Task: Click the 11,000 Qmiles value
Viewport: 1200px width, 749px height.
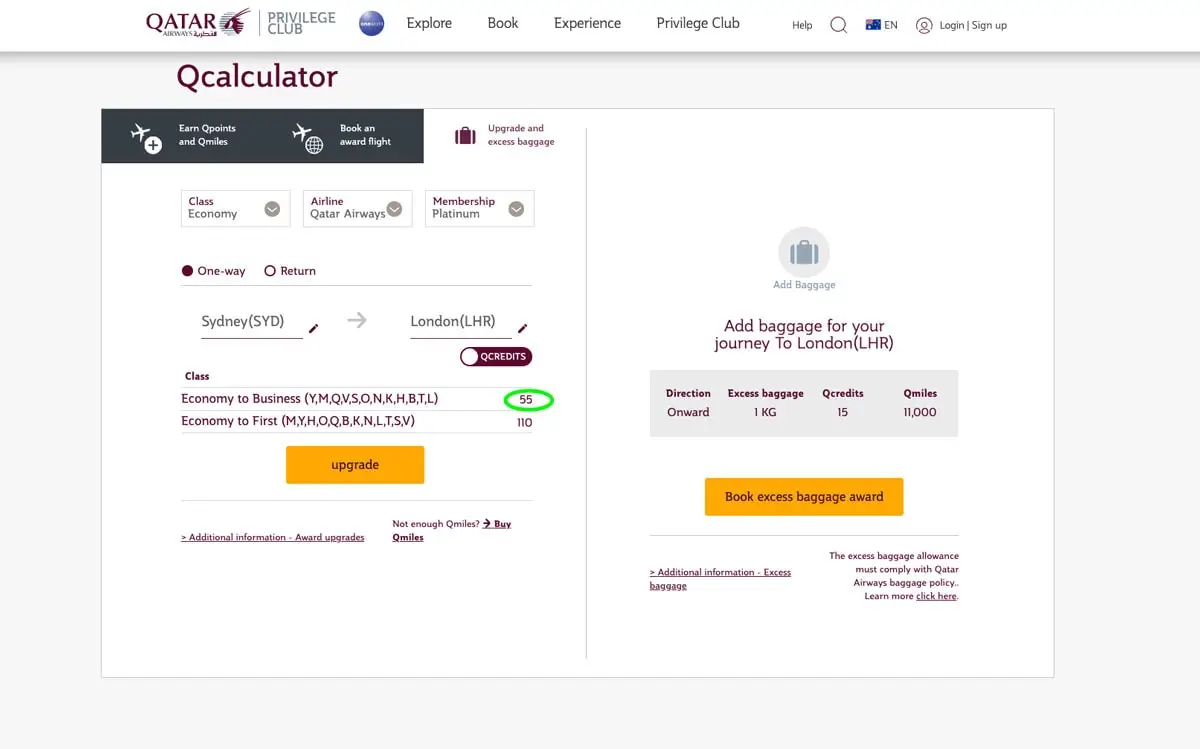Action: pyautogui.click(x=919, y=412)
